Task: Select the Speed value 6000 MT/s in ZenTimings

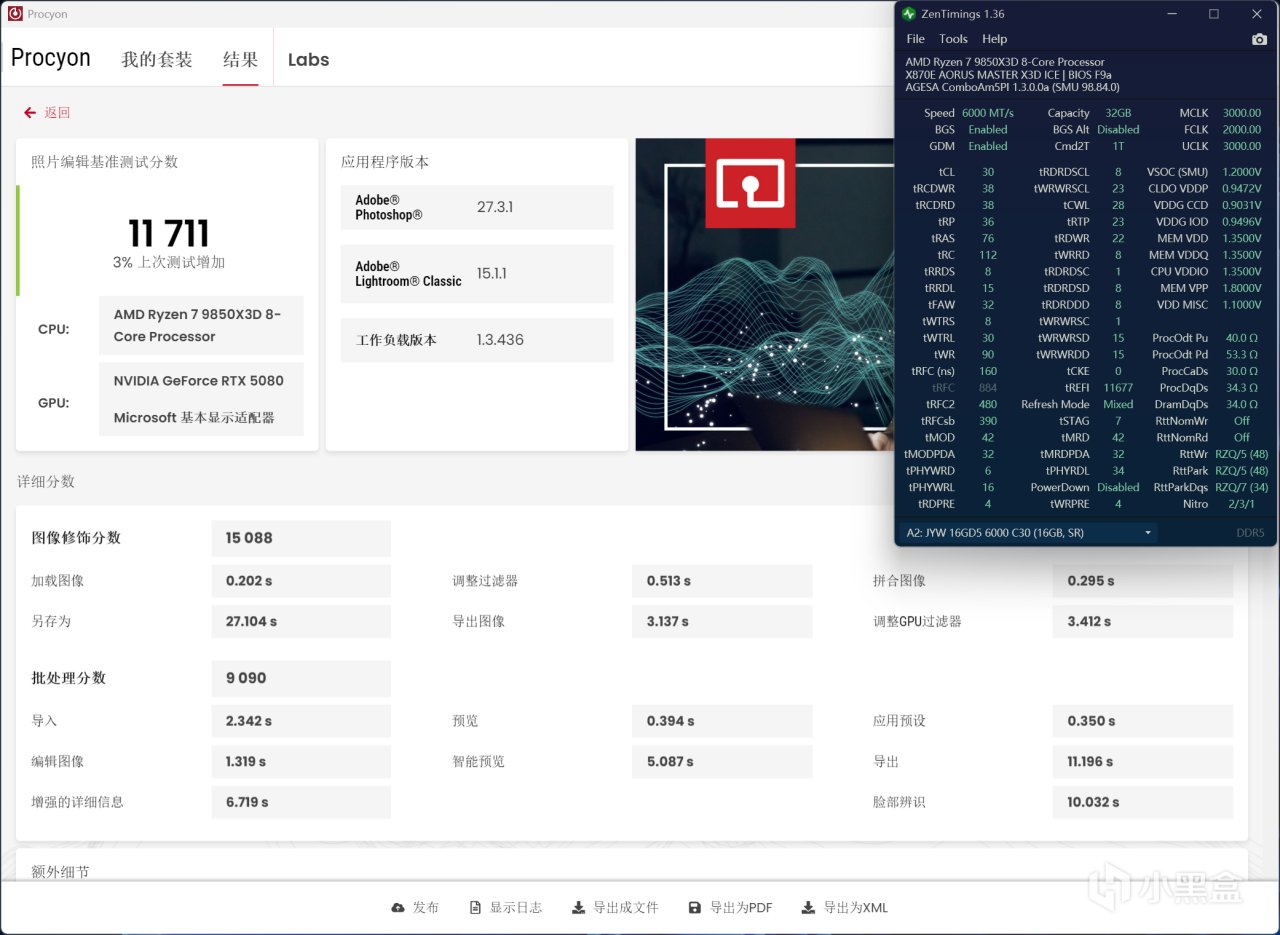Action: (988, 114)
